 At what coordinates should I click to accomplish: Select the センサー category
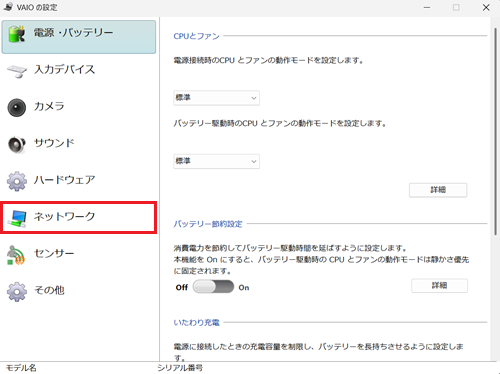tap(79, 254)
